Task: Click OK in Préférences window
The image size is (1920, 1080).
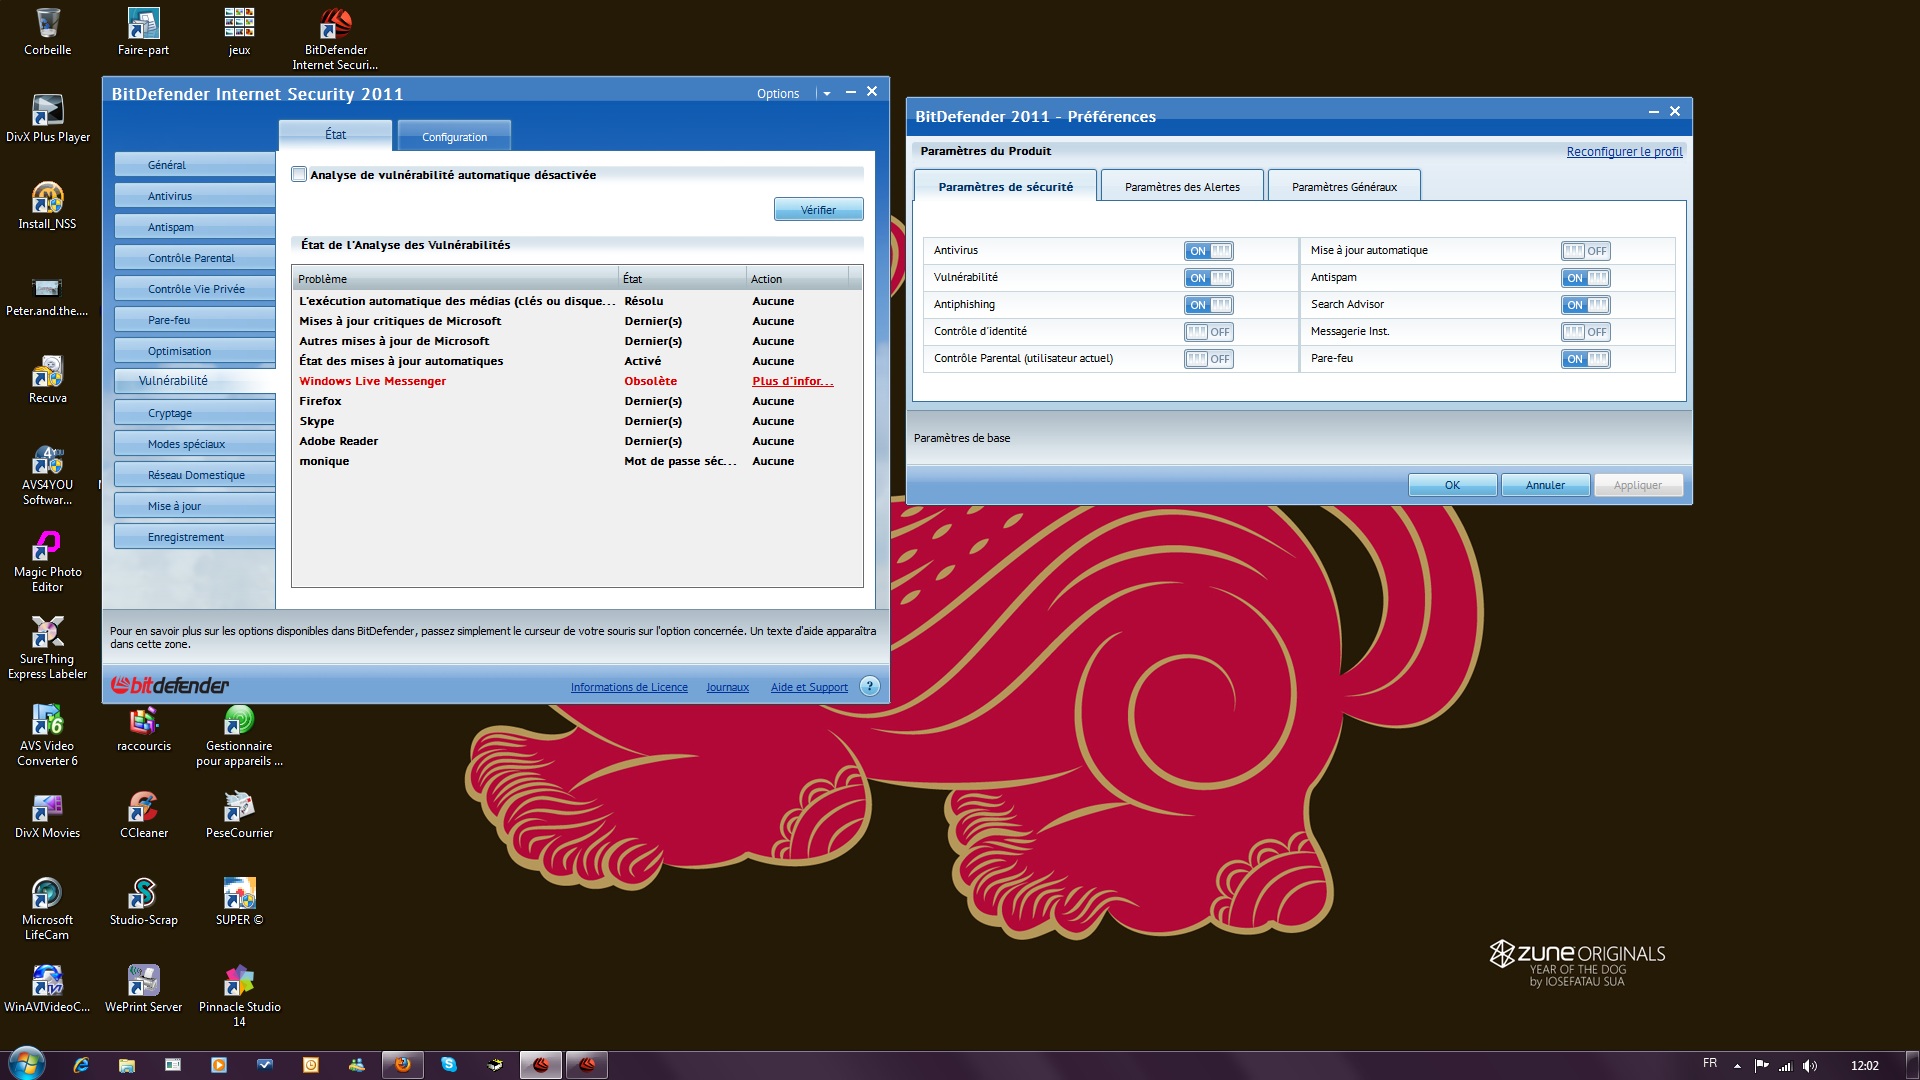Action: 1452,485
